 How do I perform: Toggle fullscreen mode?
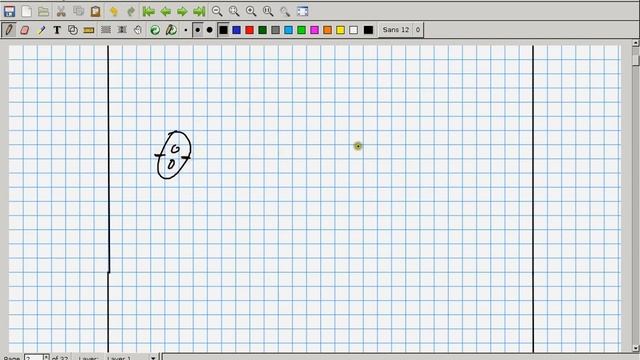pyautogui.click(x=302, y=11)
